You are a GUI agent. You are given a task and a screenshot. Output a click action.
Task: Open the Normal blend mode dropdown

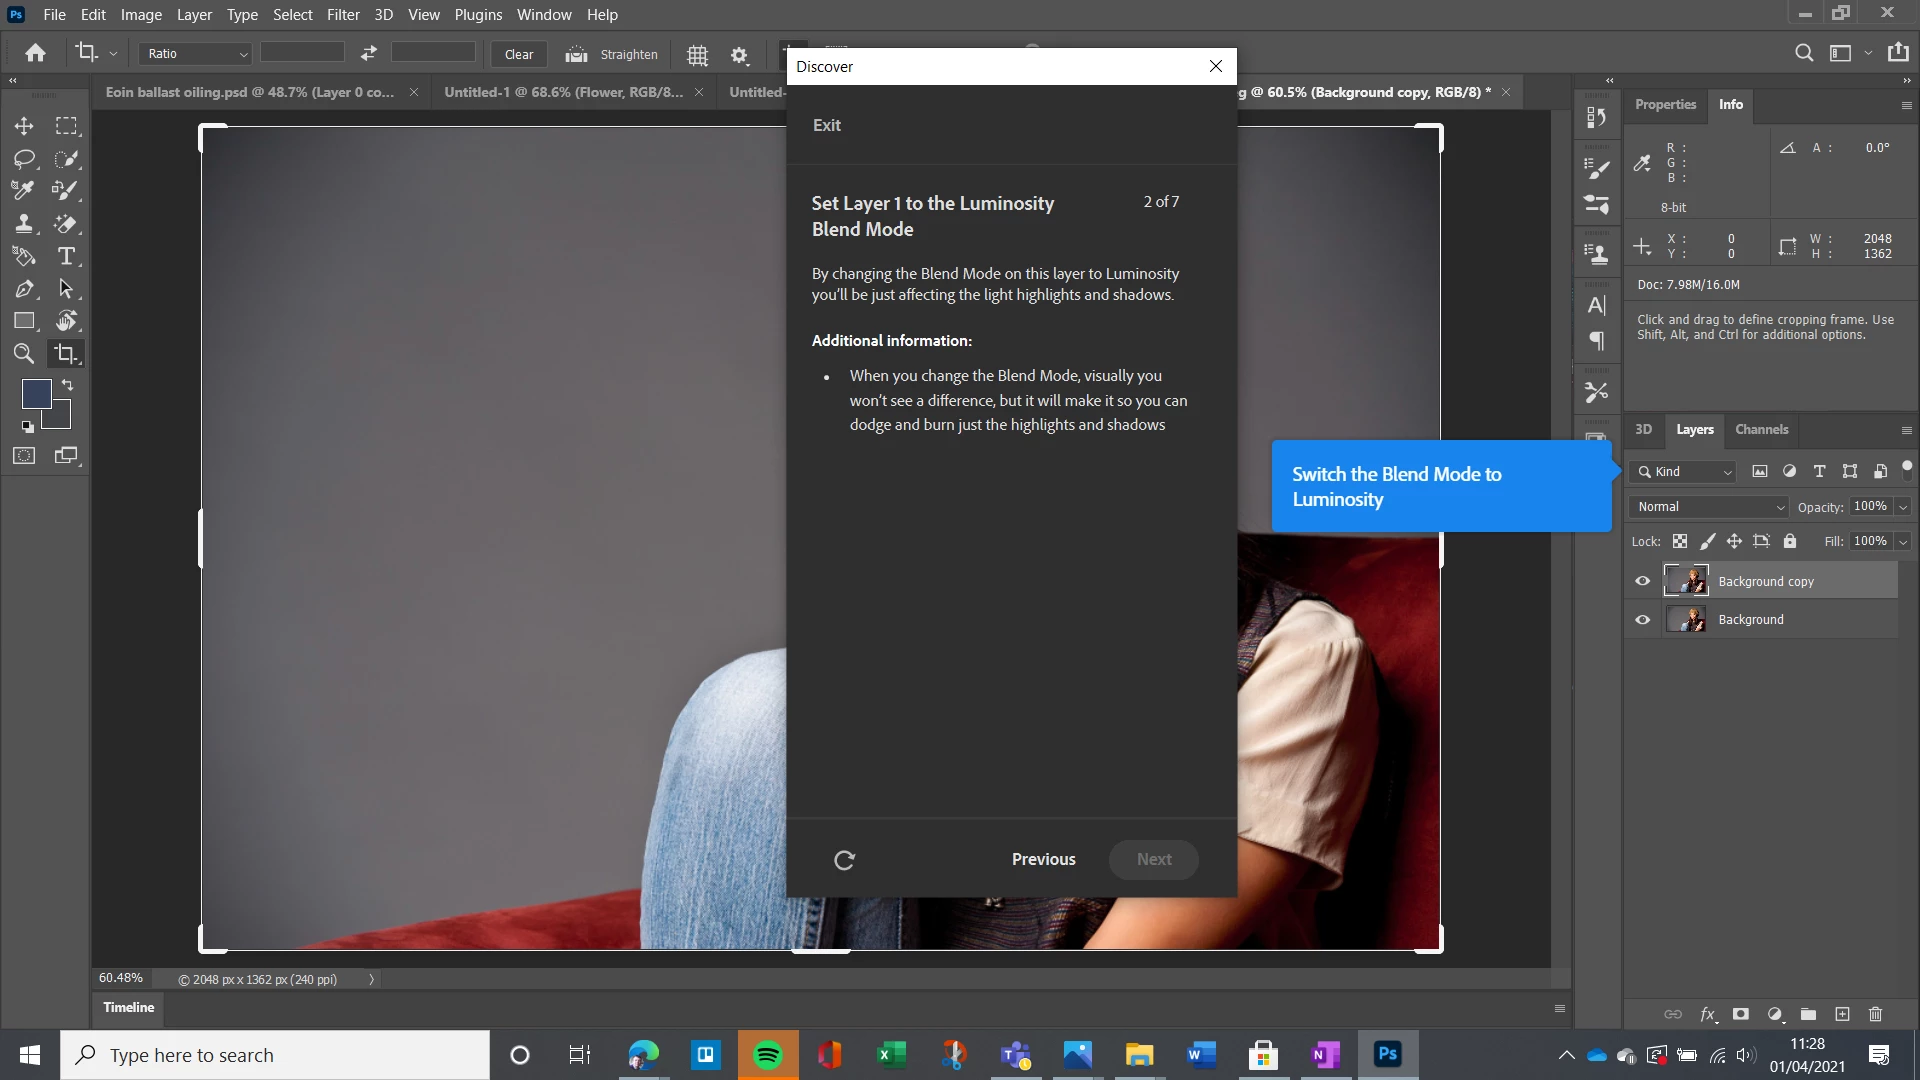pos(1708,507)
